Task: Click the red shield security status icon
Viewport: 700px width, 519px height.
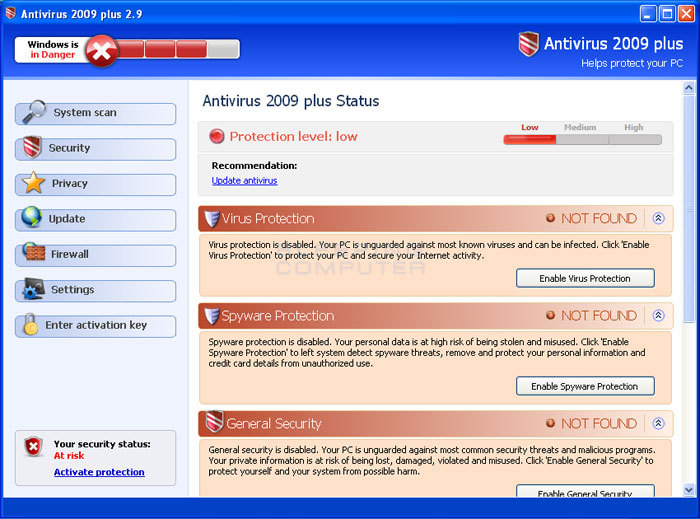Action: pyautogui.click(x=33, y=446)
